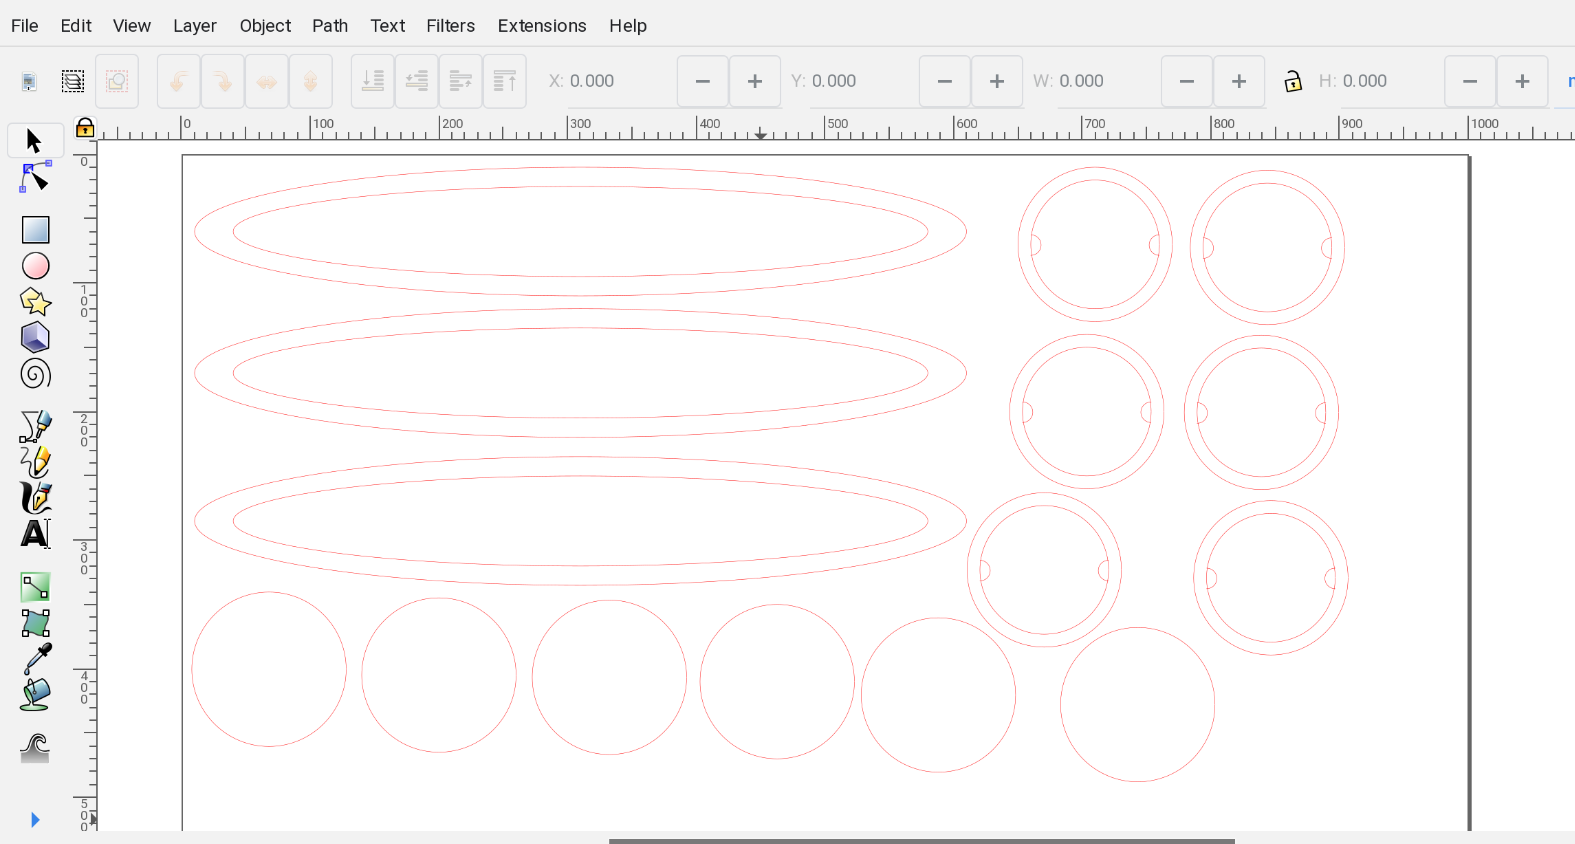
Task: Select the Ellipse/Circle tool
Action: tap(35, 266)
